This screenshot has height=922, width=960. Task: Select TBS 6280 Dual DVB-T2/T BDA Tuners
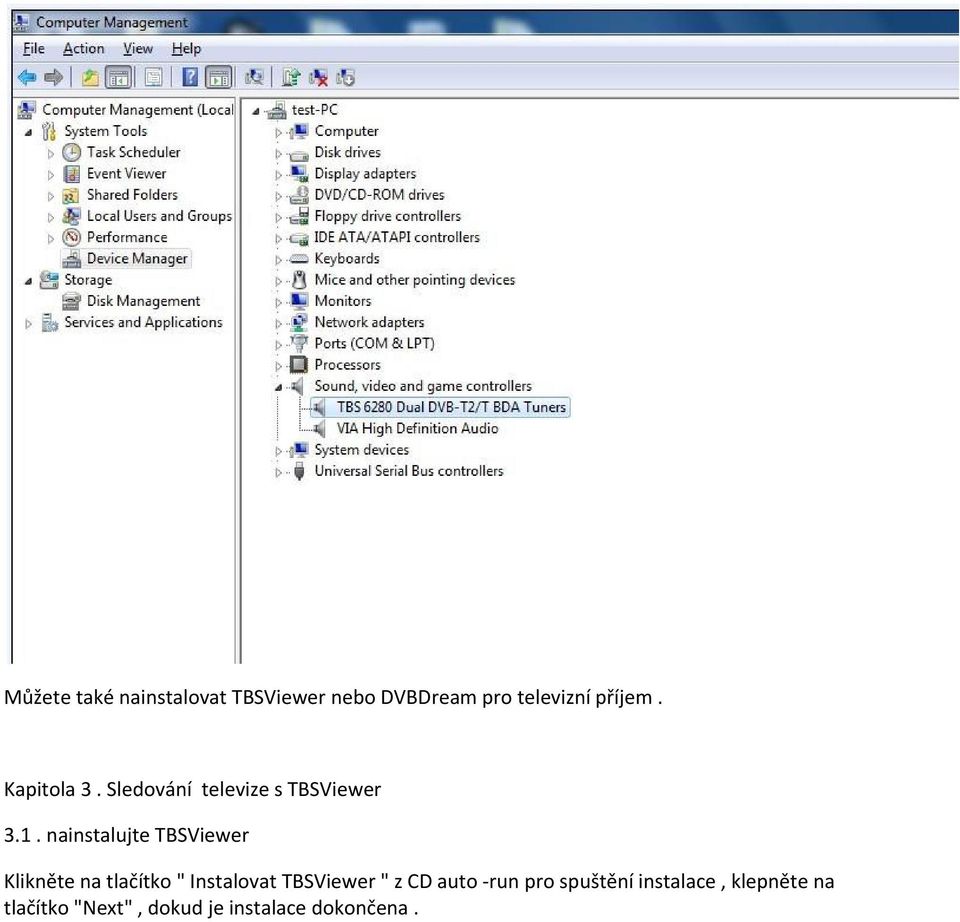coord(451,407)
